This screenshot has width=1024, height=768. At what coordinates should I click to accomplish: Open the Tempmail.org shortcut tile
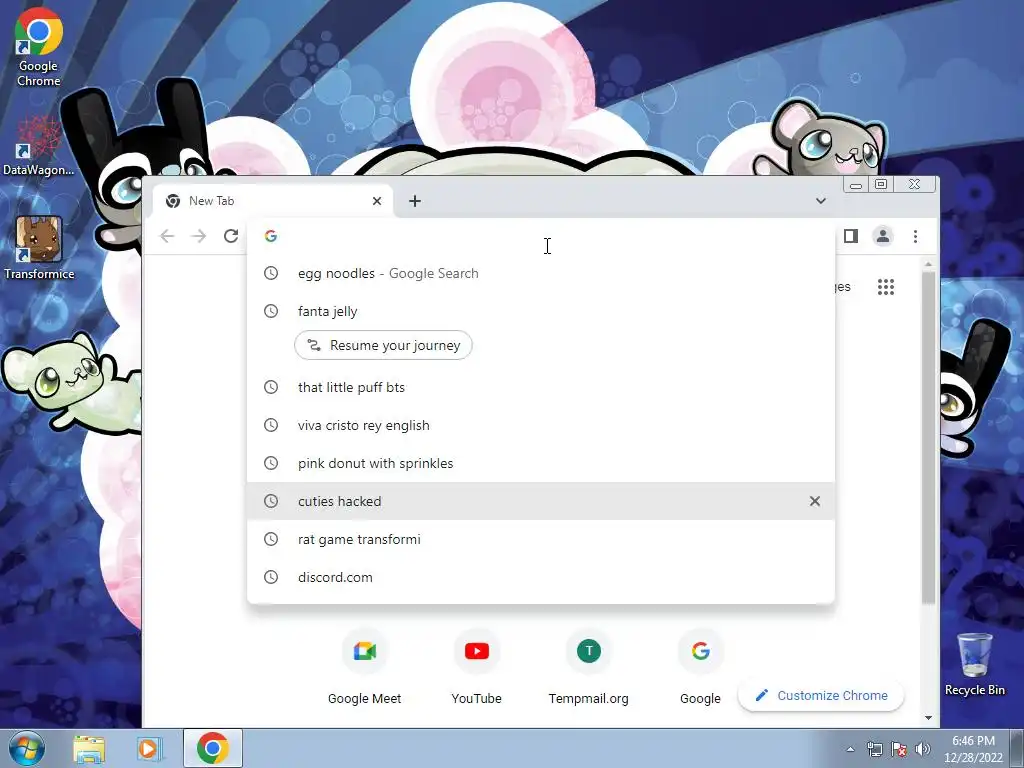[588, 667]
